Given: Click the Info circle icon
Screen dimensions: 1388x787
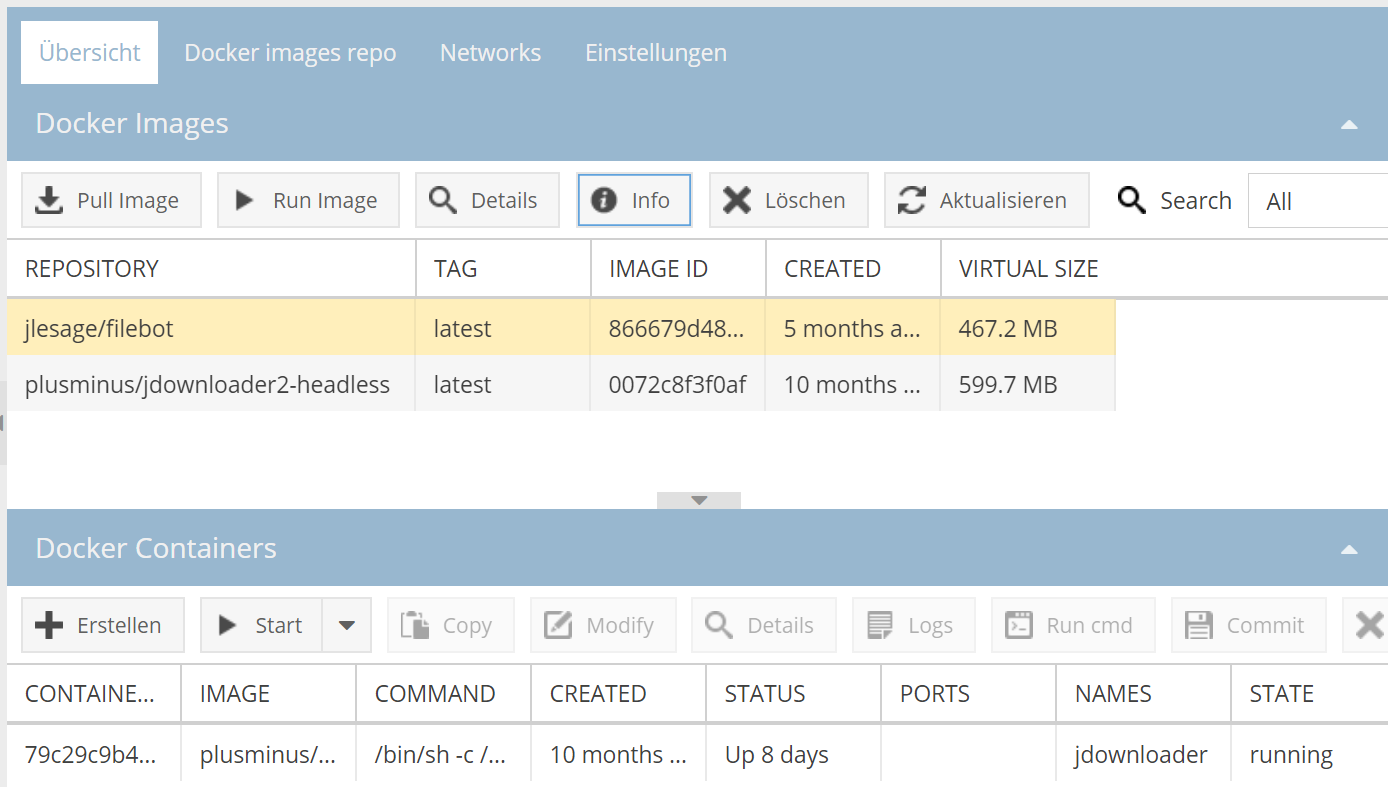Looking at the screenshot, I should click(604, 200).
